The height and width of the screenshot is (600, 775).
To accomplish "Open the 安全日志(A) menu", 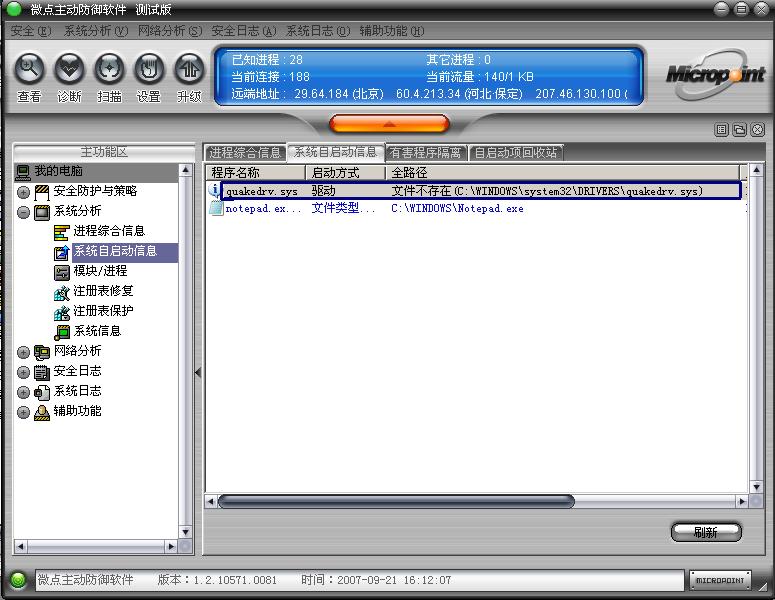I will point(244,31).
